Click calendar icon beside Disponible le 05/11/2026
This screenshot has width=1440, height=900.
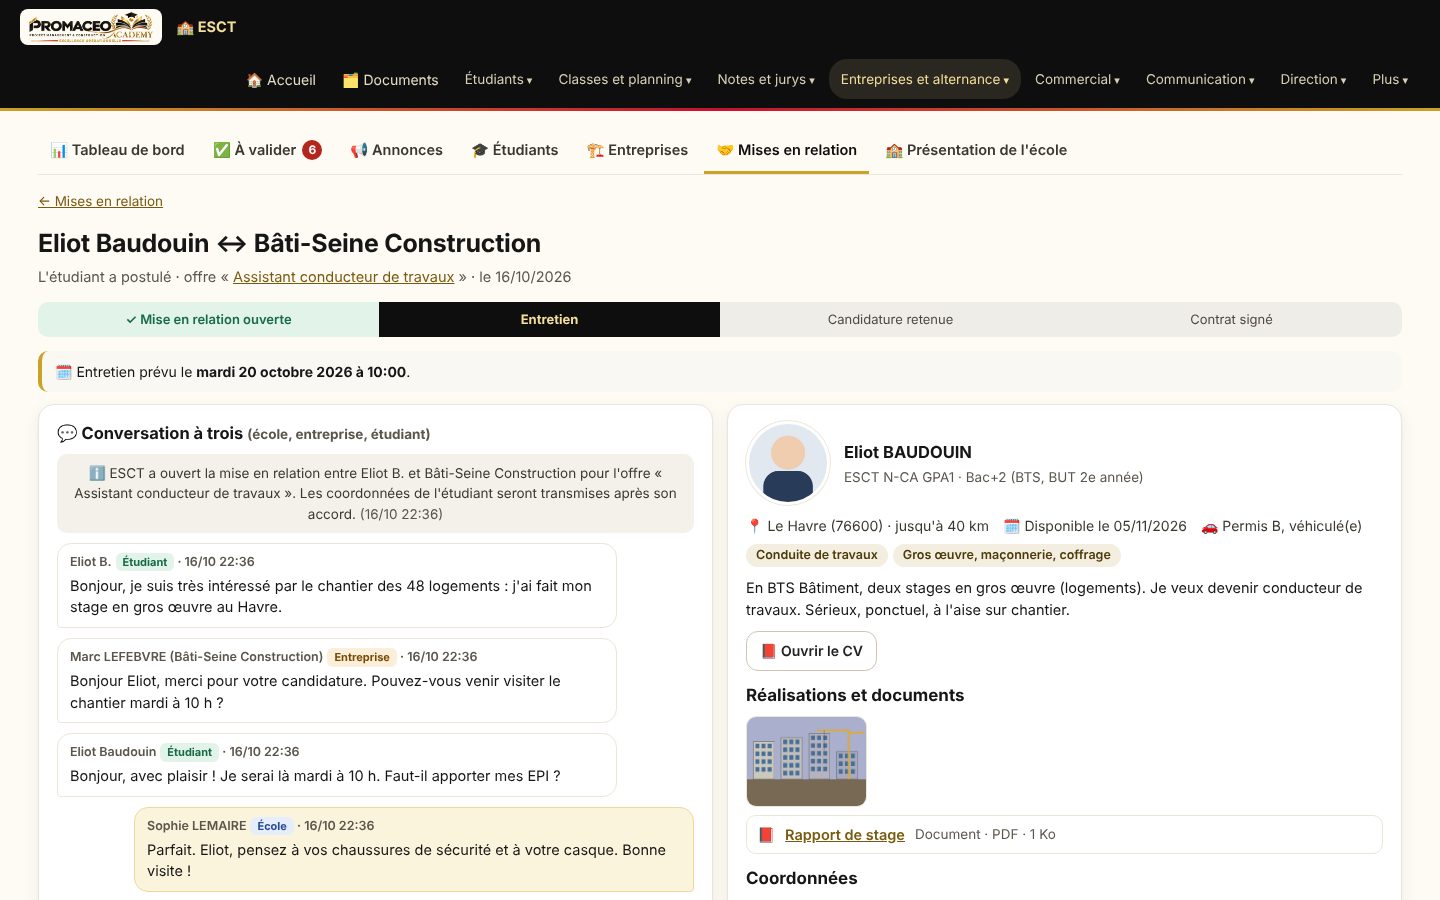tap(1012, 526)
